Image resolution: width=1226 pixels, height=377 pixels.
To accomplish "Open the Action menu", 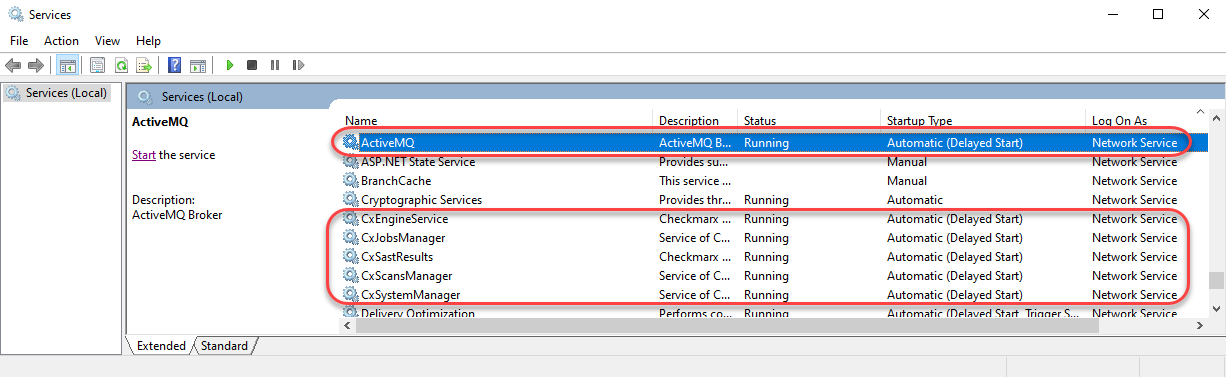I will [x=61, y=41].
